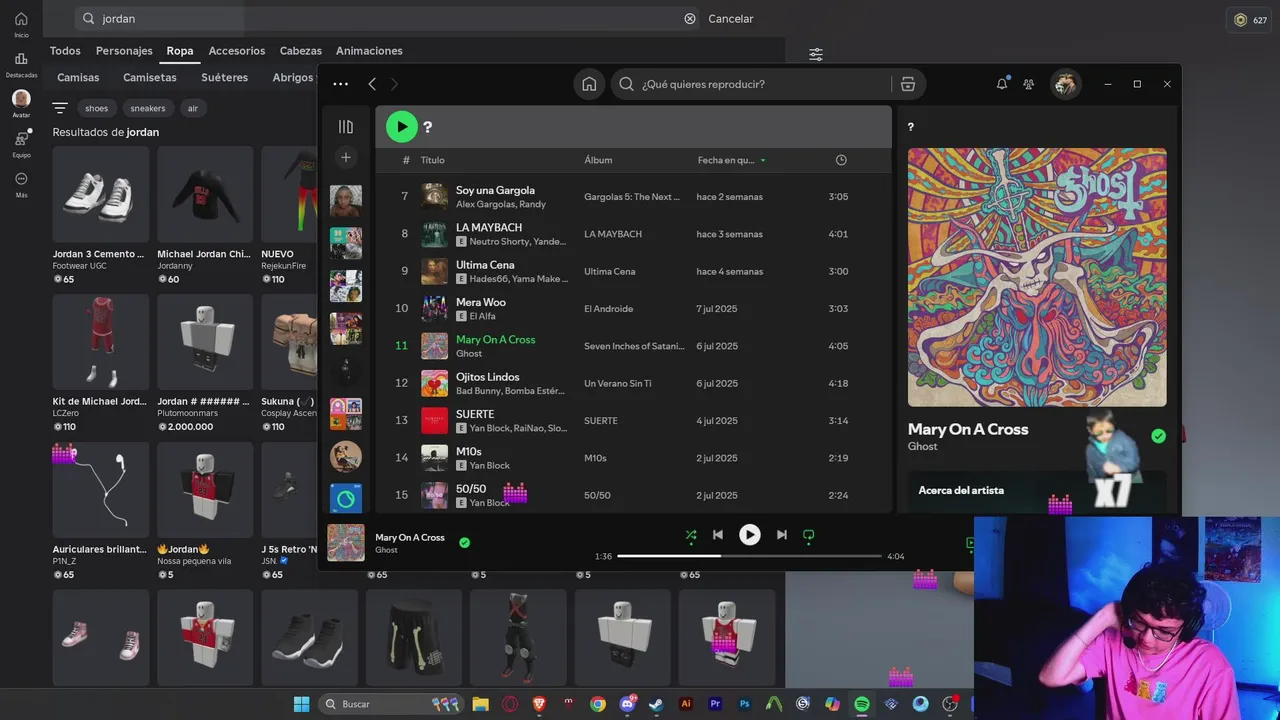This screenshot has width=1280, height=720.
Task: Sort tracks by Título column
Action: pyautogui.click(x=432, y=160)
